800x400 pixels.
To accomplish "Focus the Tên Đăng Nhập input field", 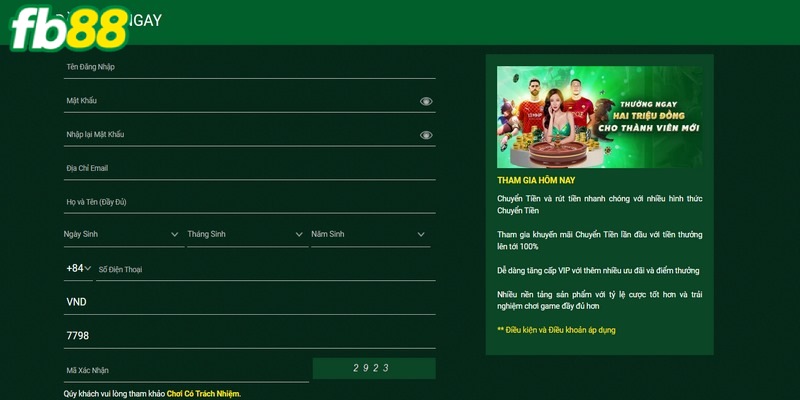I will [248, 67].
